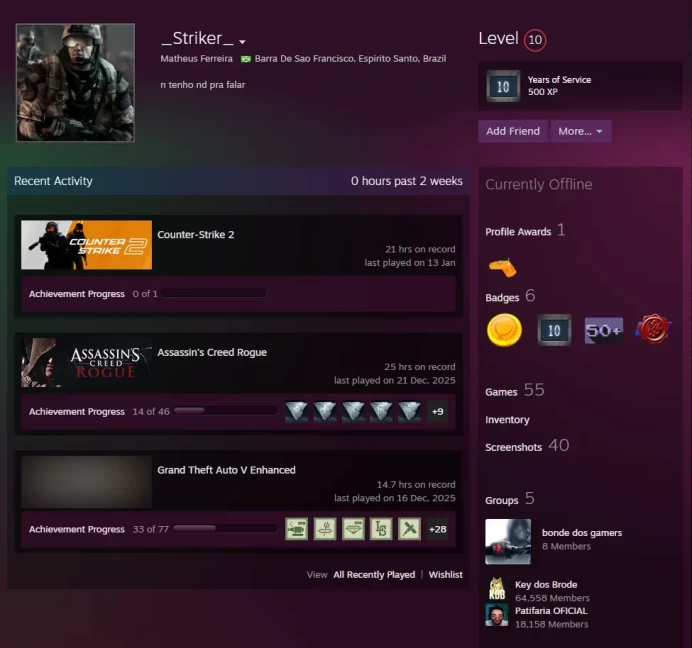692x648 pixels.
Task: Open the Key dos Brode group link
Action: pos(546,584)
